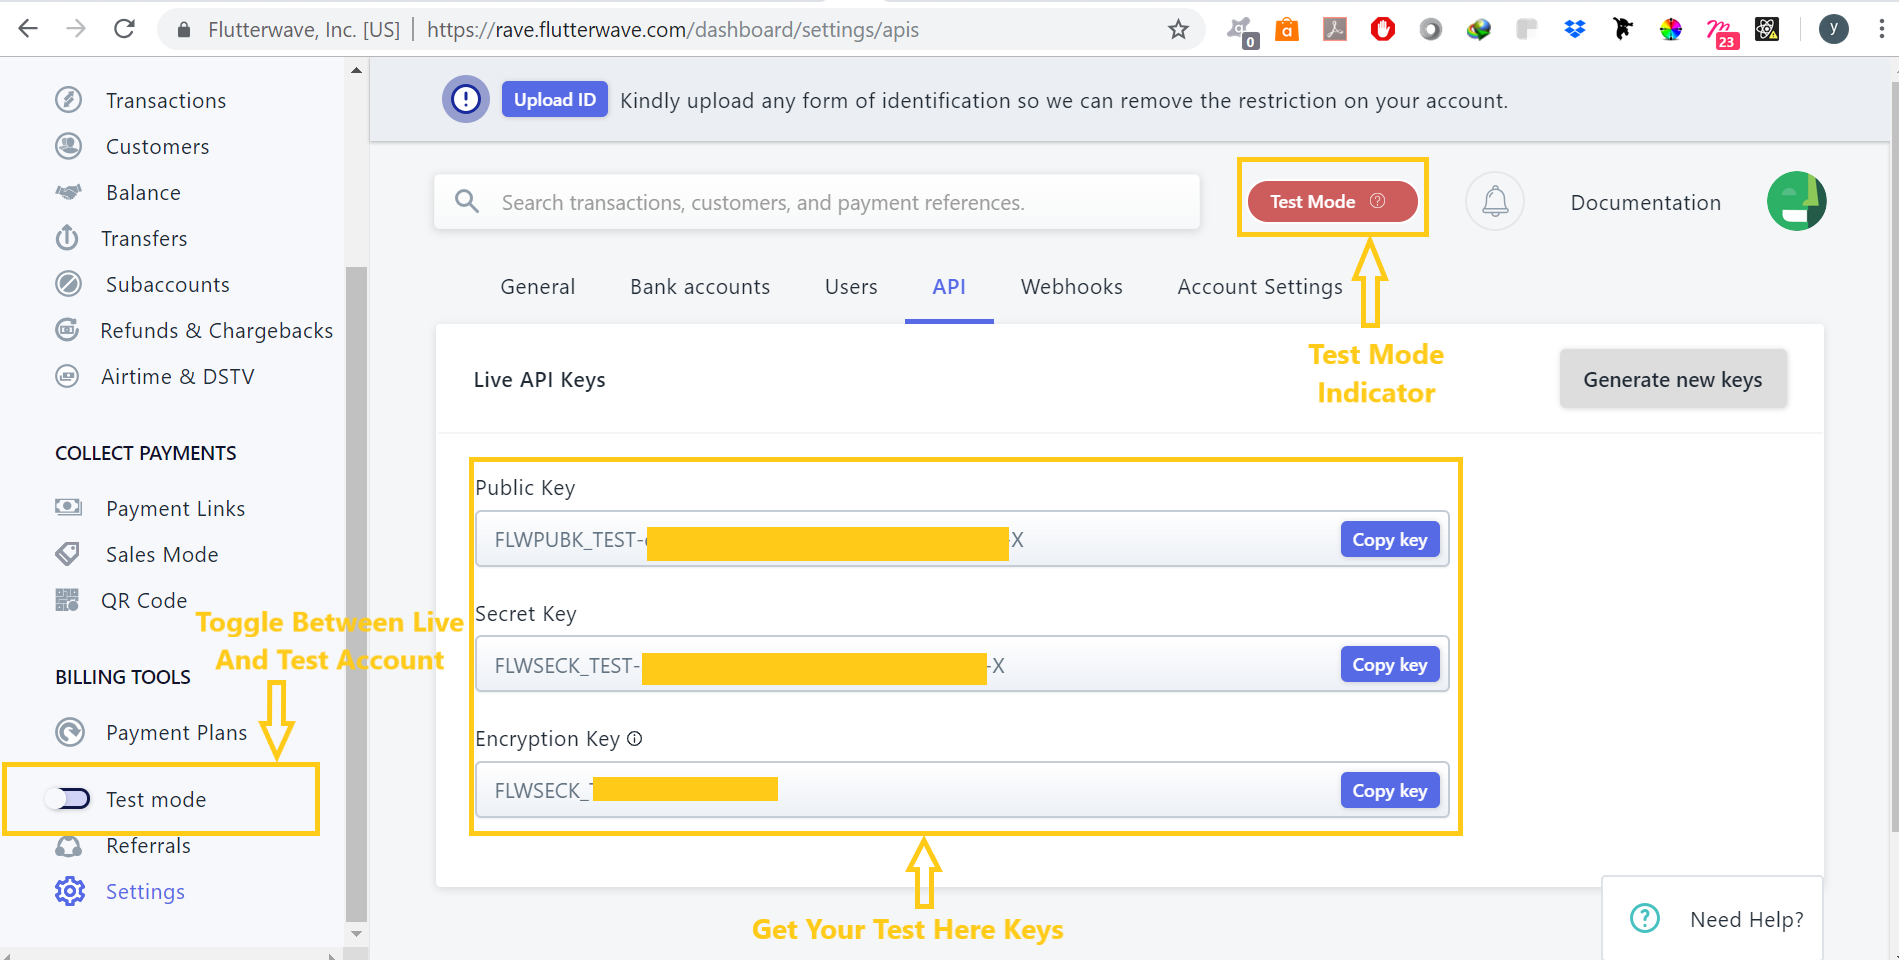Click the Airtime & DSTV icon
The width and height of the screenshot is (1899, 960).
67,376
